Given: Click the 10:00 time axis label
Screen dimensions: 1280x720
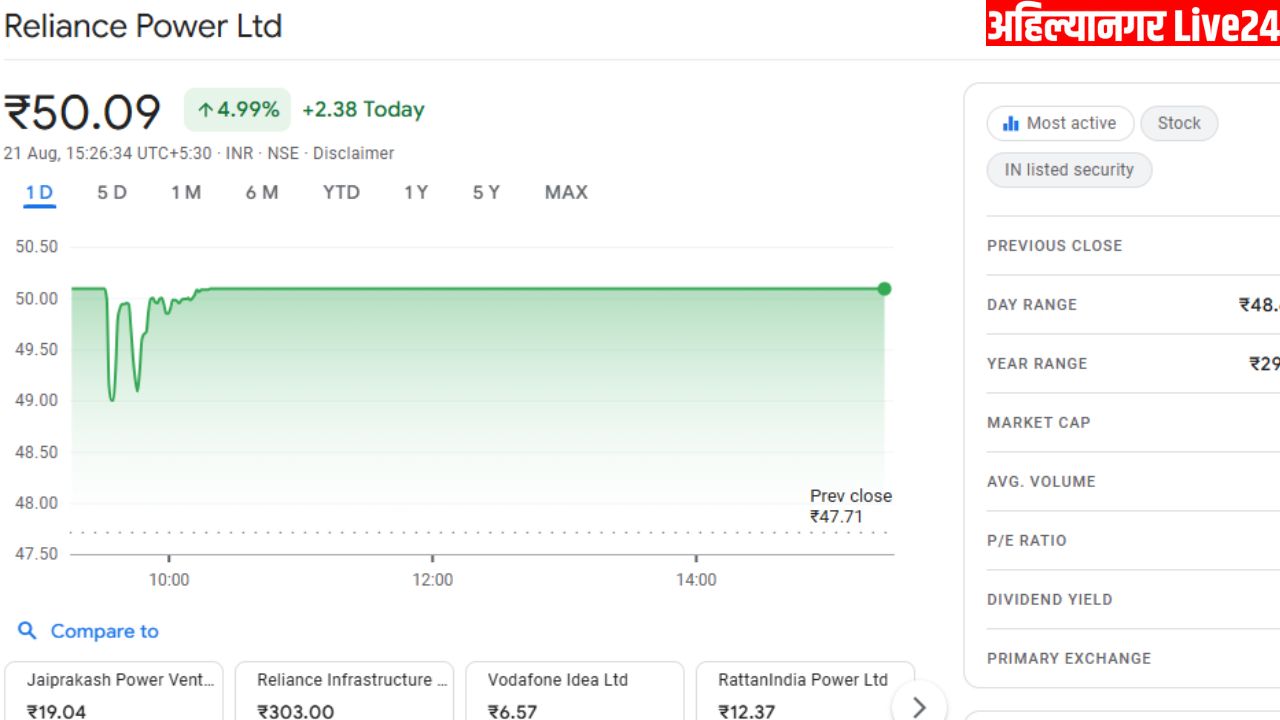Looking at the screenshot, I should tap(169, 580).
